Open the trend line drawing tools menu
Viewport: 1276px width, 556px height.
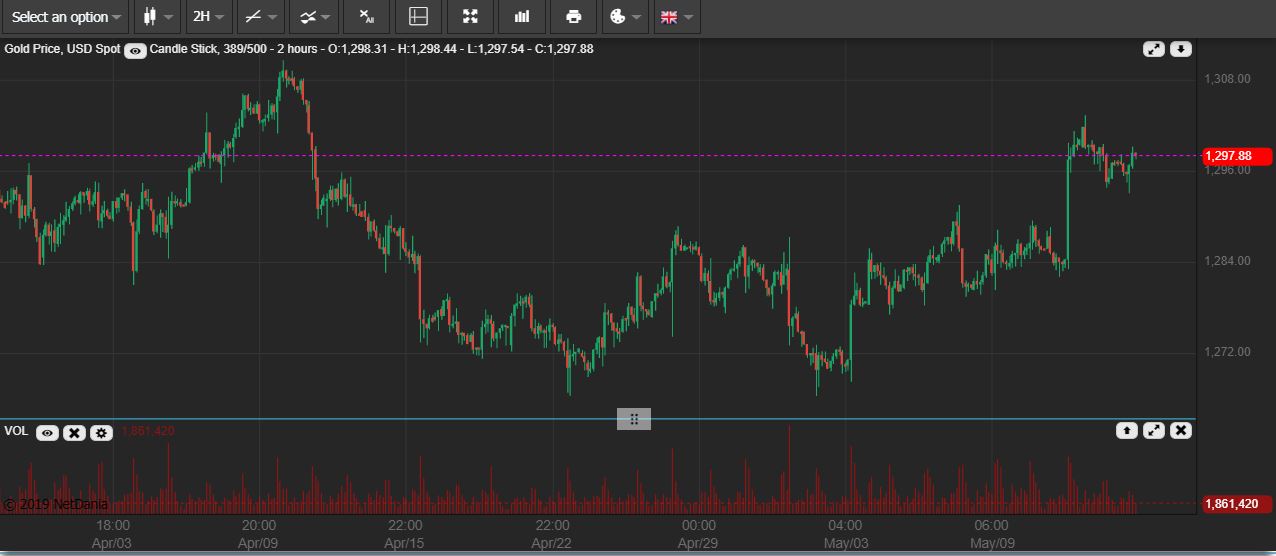pos(260,17)
